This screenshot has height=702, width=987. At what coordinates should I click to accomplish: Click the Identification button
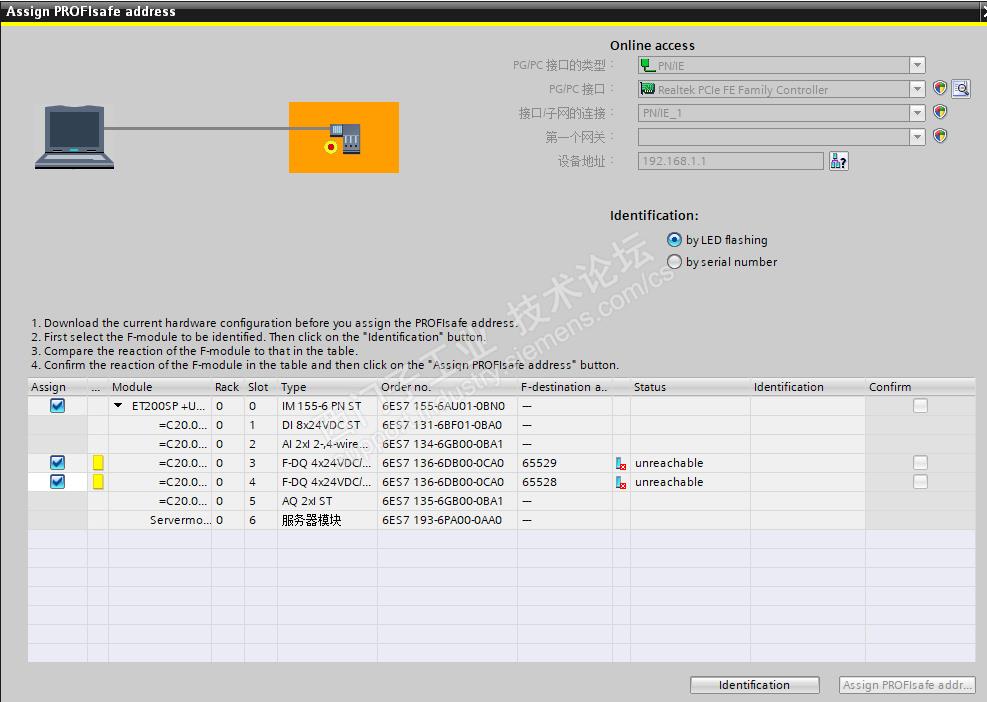tap(755, 684)
